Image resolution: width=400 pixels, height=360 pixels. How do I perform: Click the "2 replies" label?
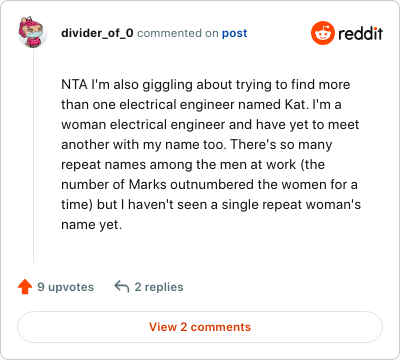[159, 287]
